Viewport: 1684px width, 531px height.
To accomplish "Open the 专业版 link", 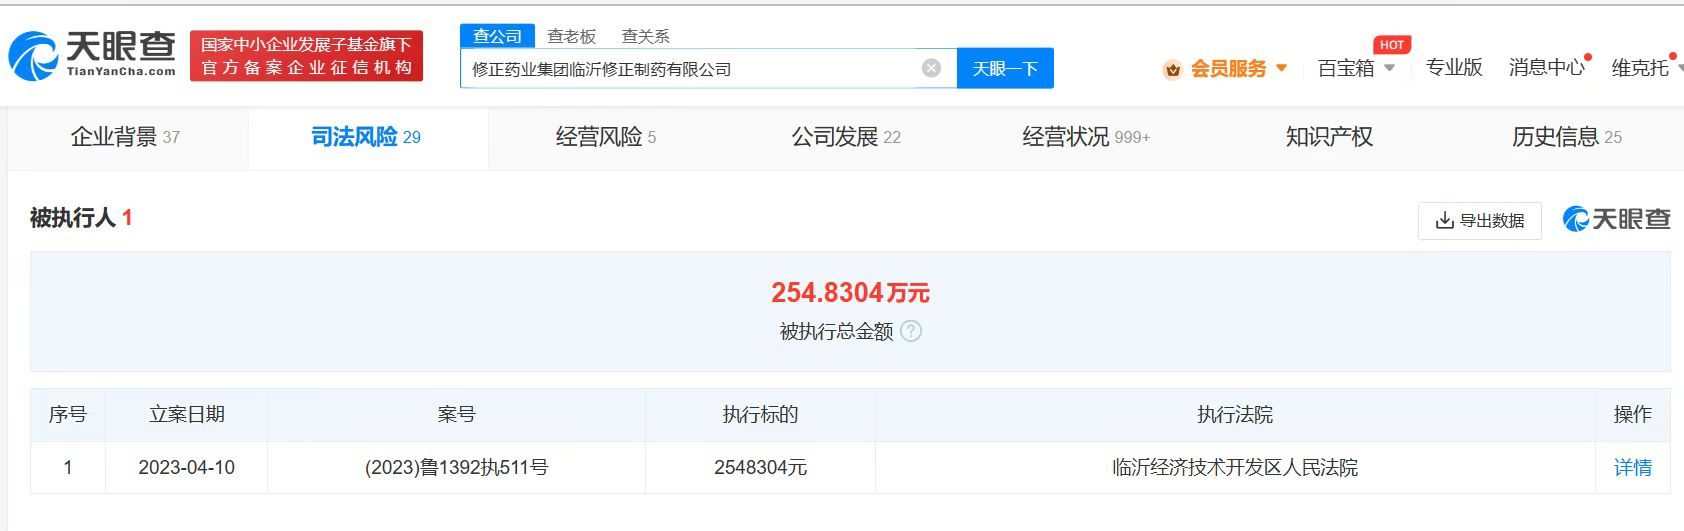I will point(1453,67).
